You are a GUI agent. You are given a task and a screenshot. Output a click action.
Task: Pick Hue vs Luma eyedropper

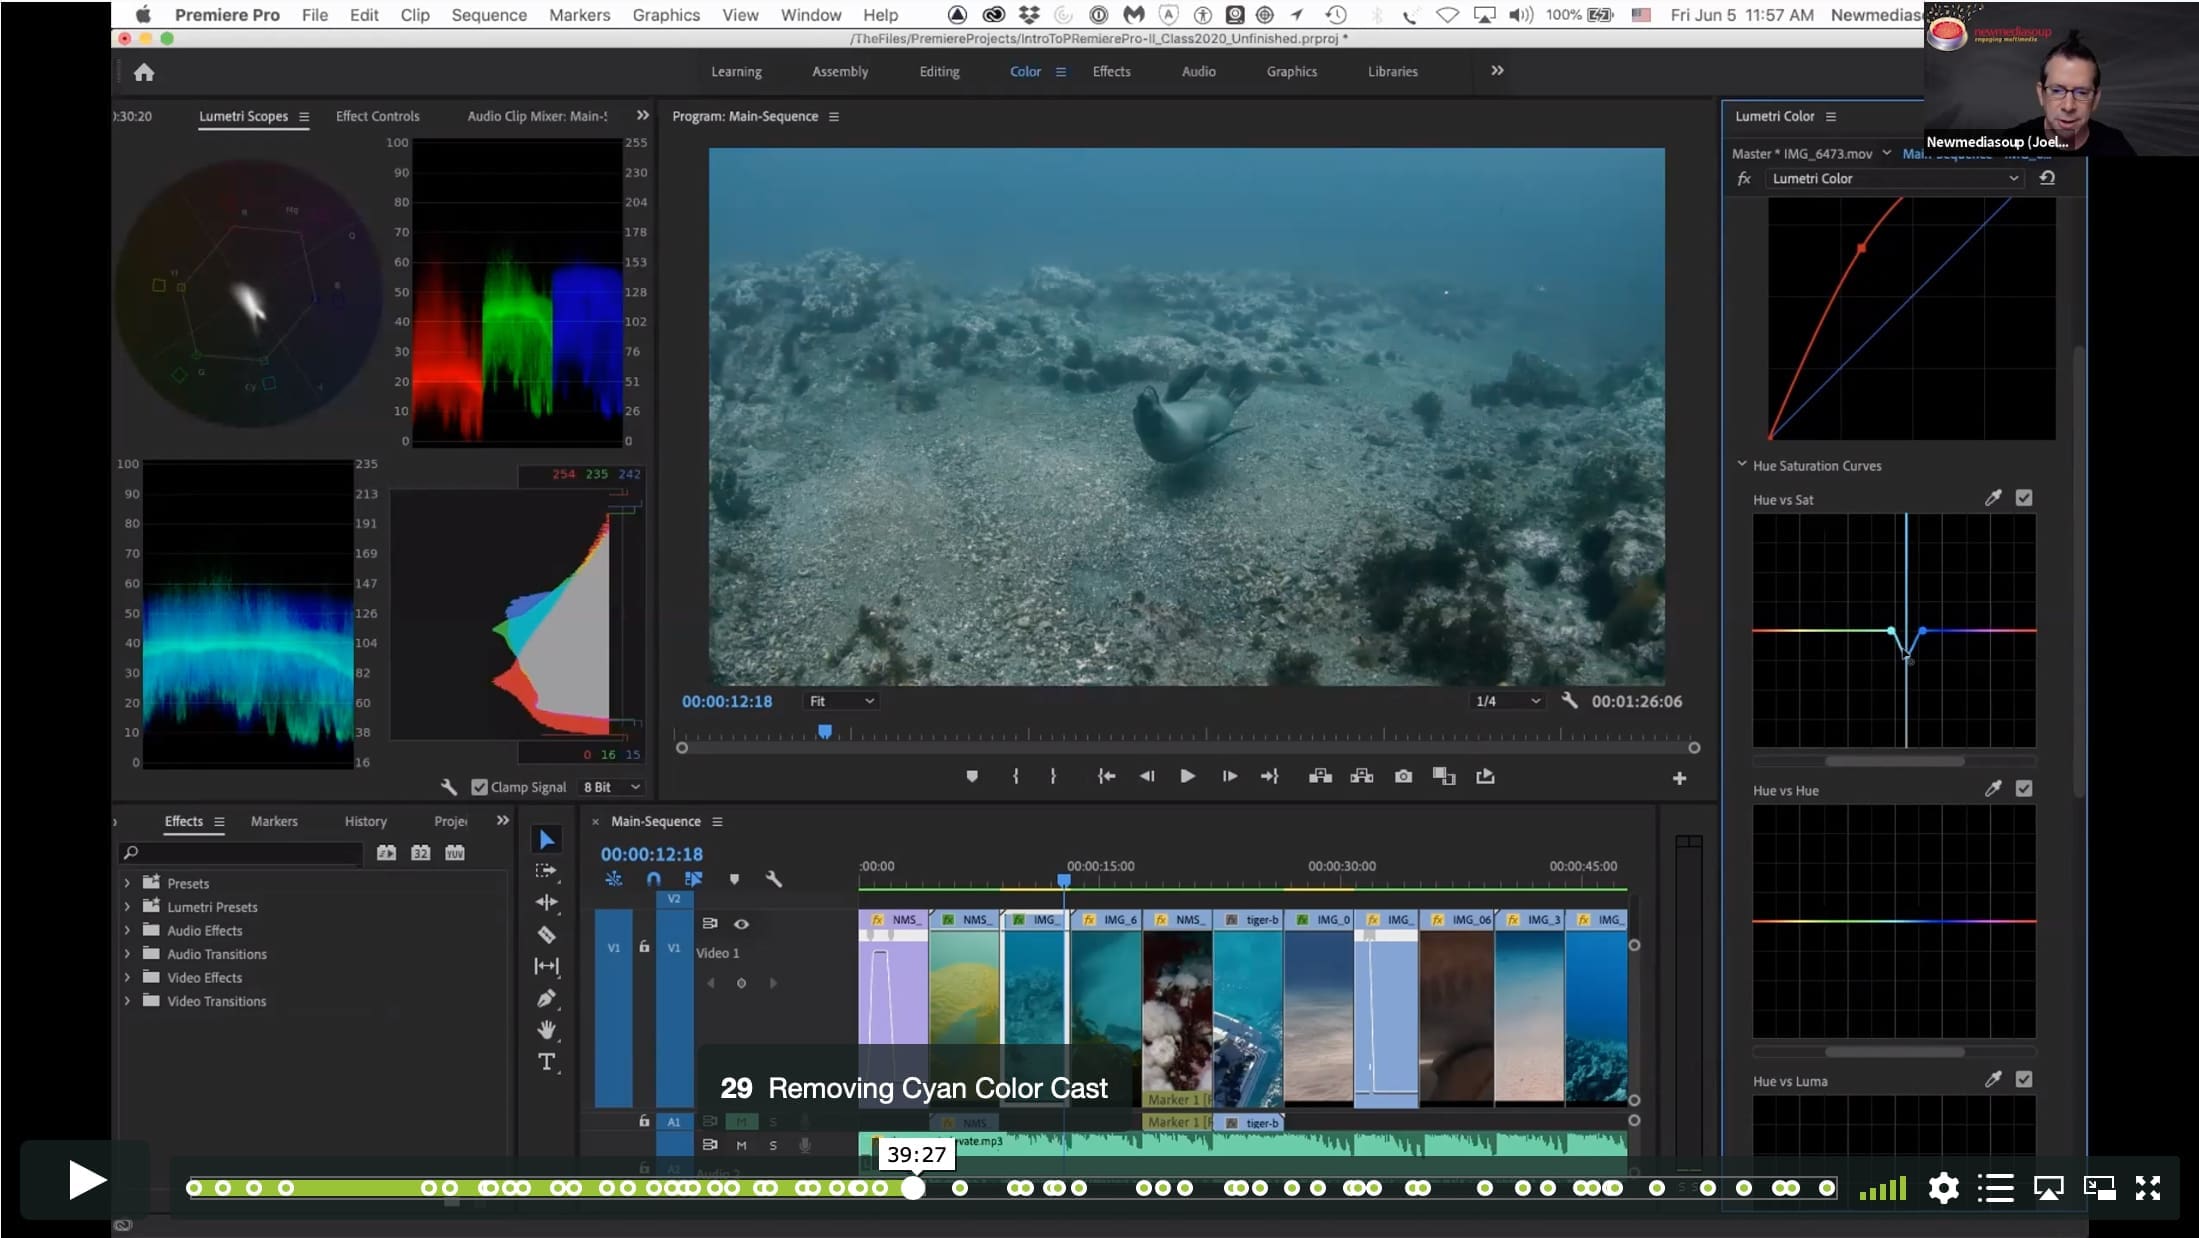point(1993,1080)
